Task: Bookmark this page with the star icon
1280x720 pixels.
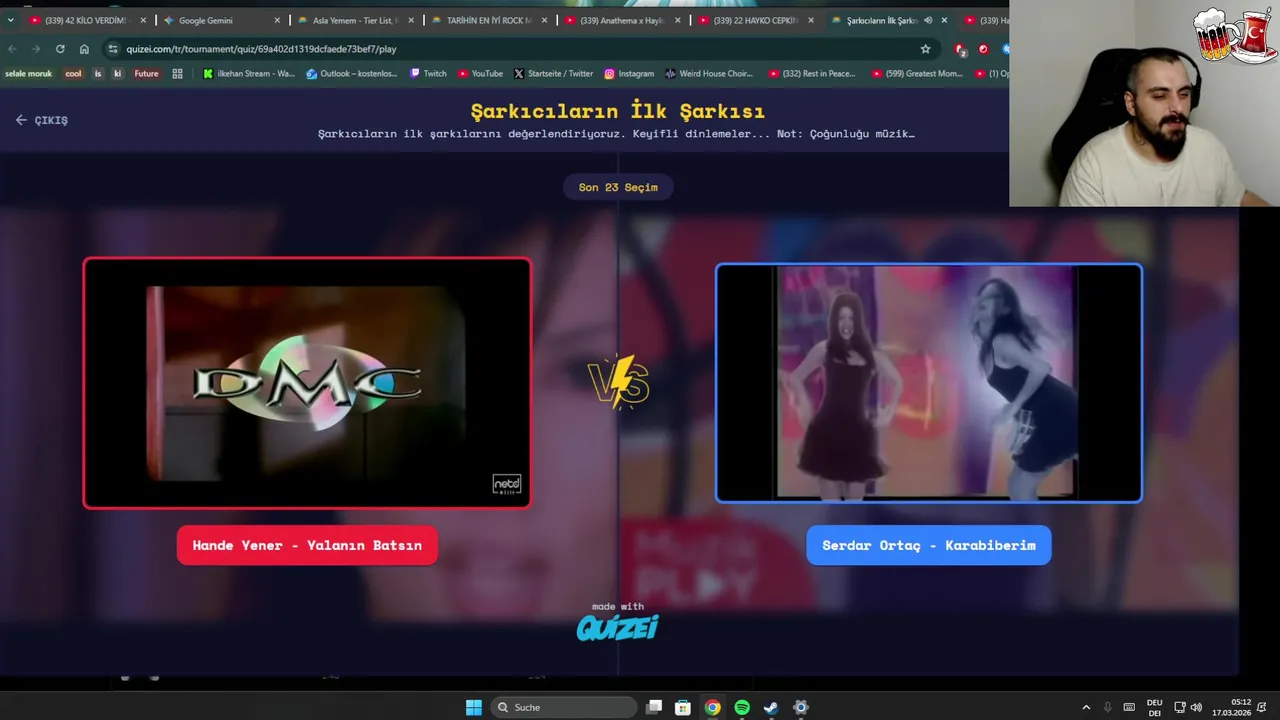Action: 925,49
